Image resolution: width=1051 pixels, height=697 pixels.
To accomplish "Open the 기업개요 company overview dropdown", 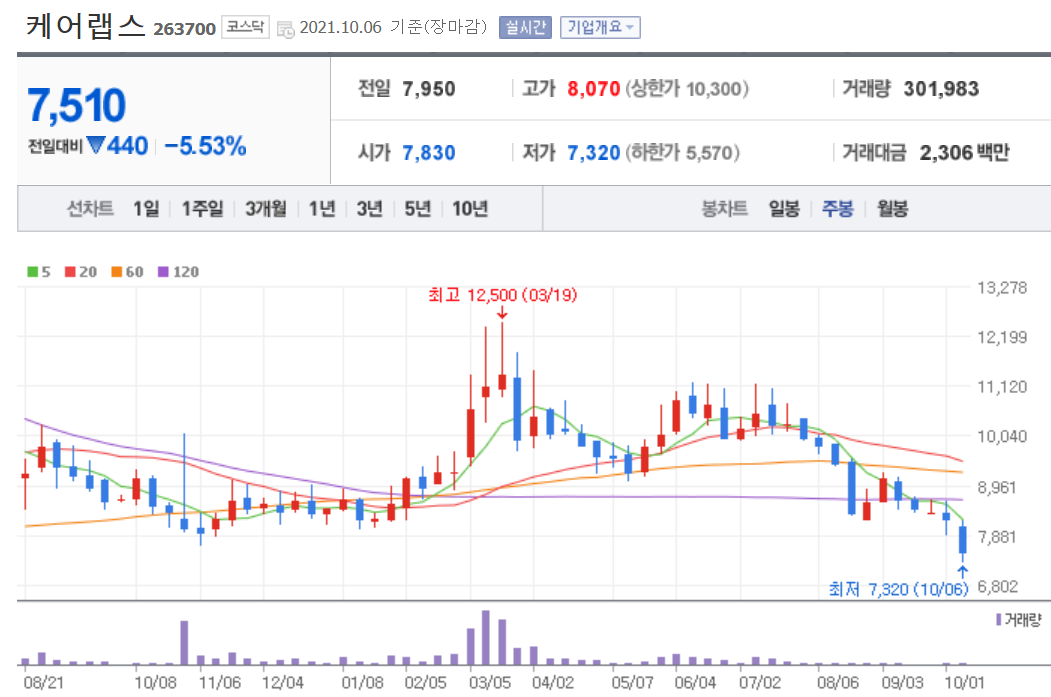I will click(602, 27).
